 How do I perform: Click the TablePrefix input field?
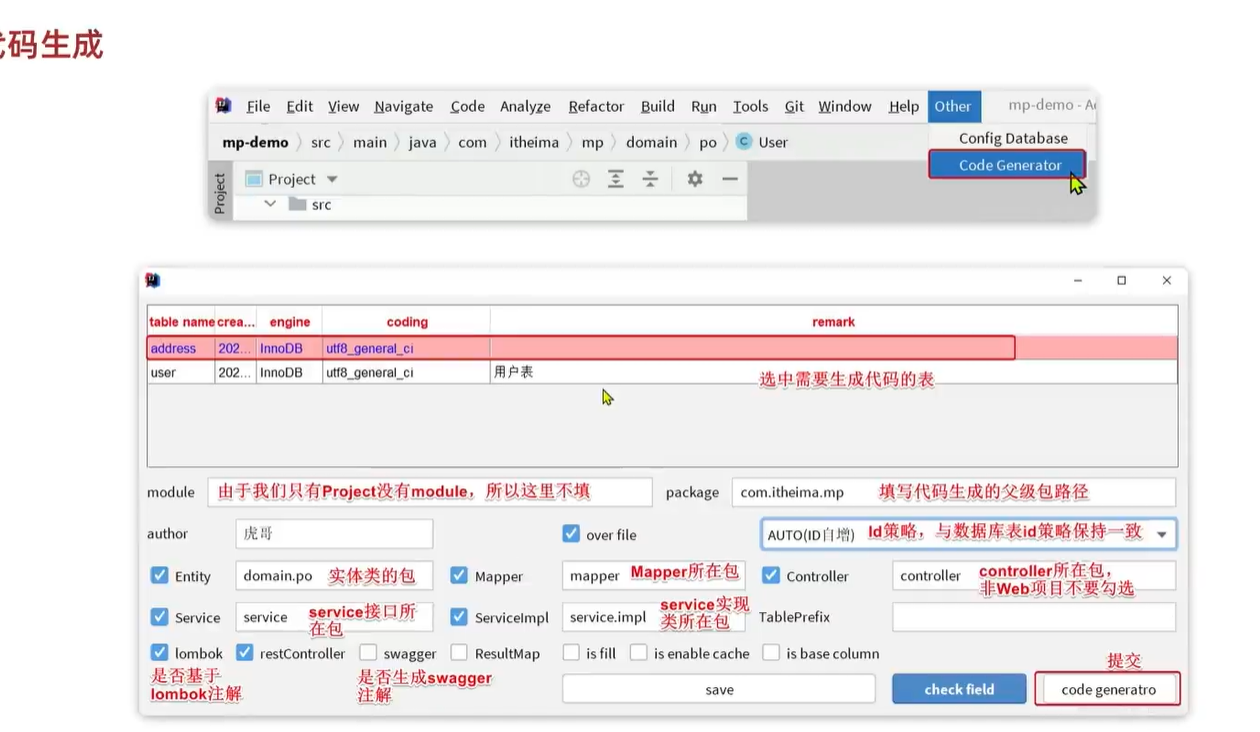(1034, 617)
